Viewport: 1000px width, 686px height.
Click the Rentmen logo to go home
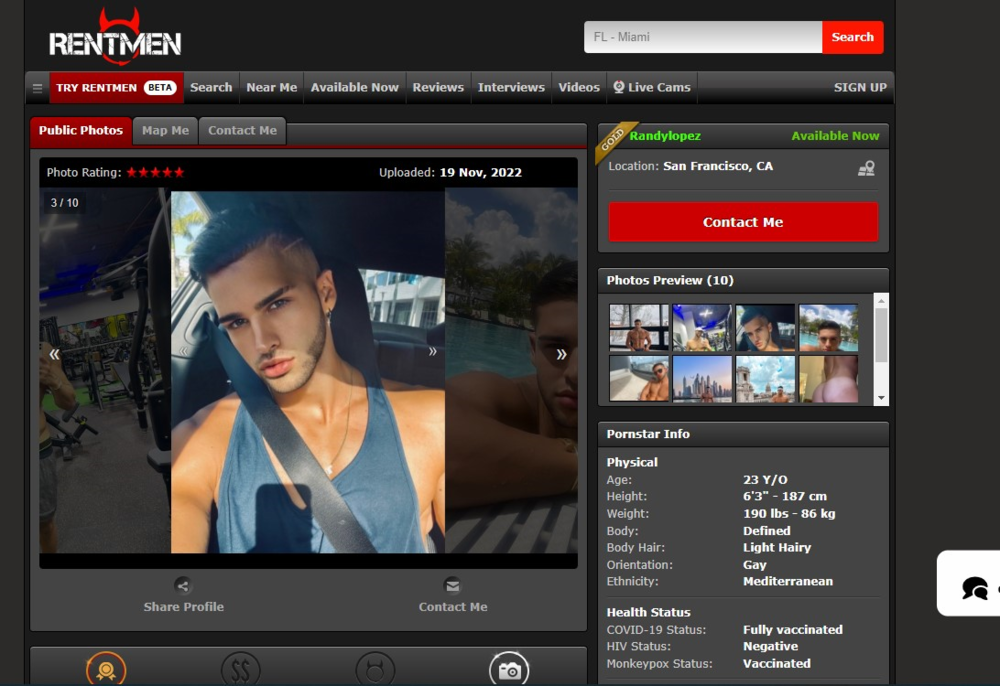pyautogui.click(x=115, y=40)
